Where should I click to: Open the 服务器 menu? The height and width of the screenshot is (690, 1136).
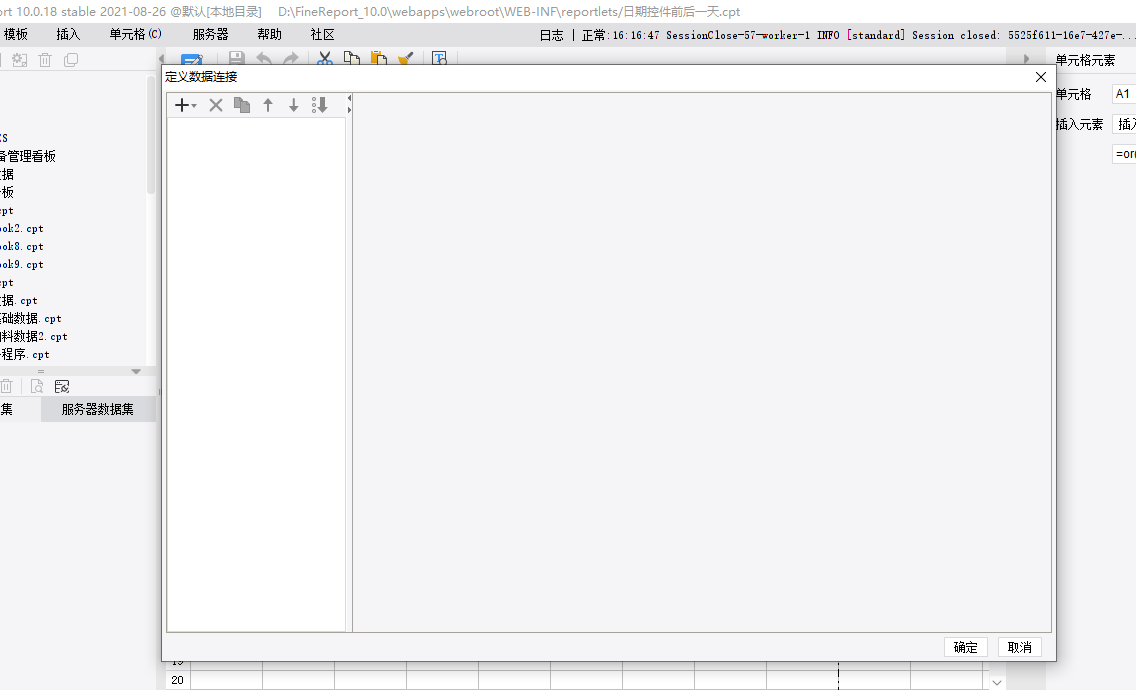[x=211, y=34]
